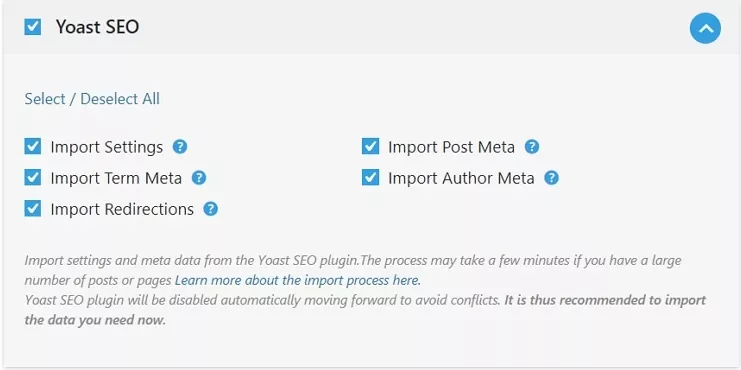Viewport: 741px width, 370px height.
Task: Open 'Learn more about the import process here'
Action: point(298,280)
